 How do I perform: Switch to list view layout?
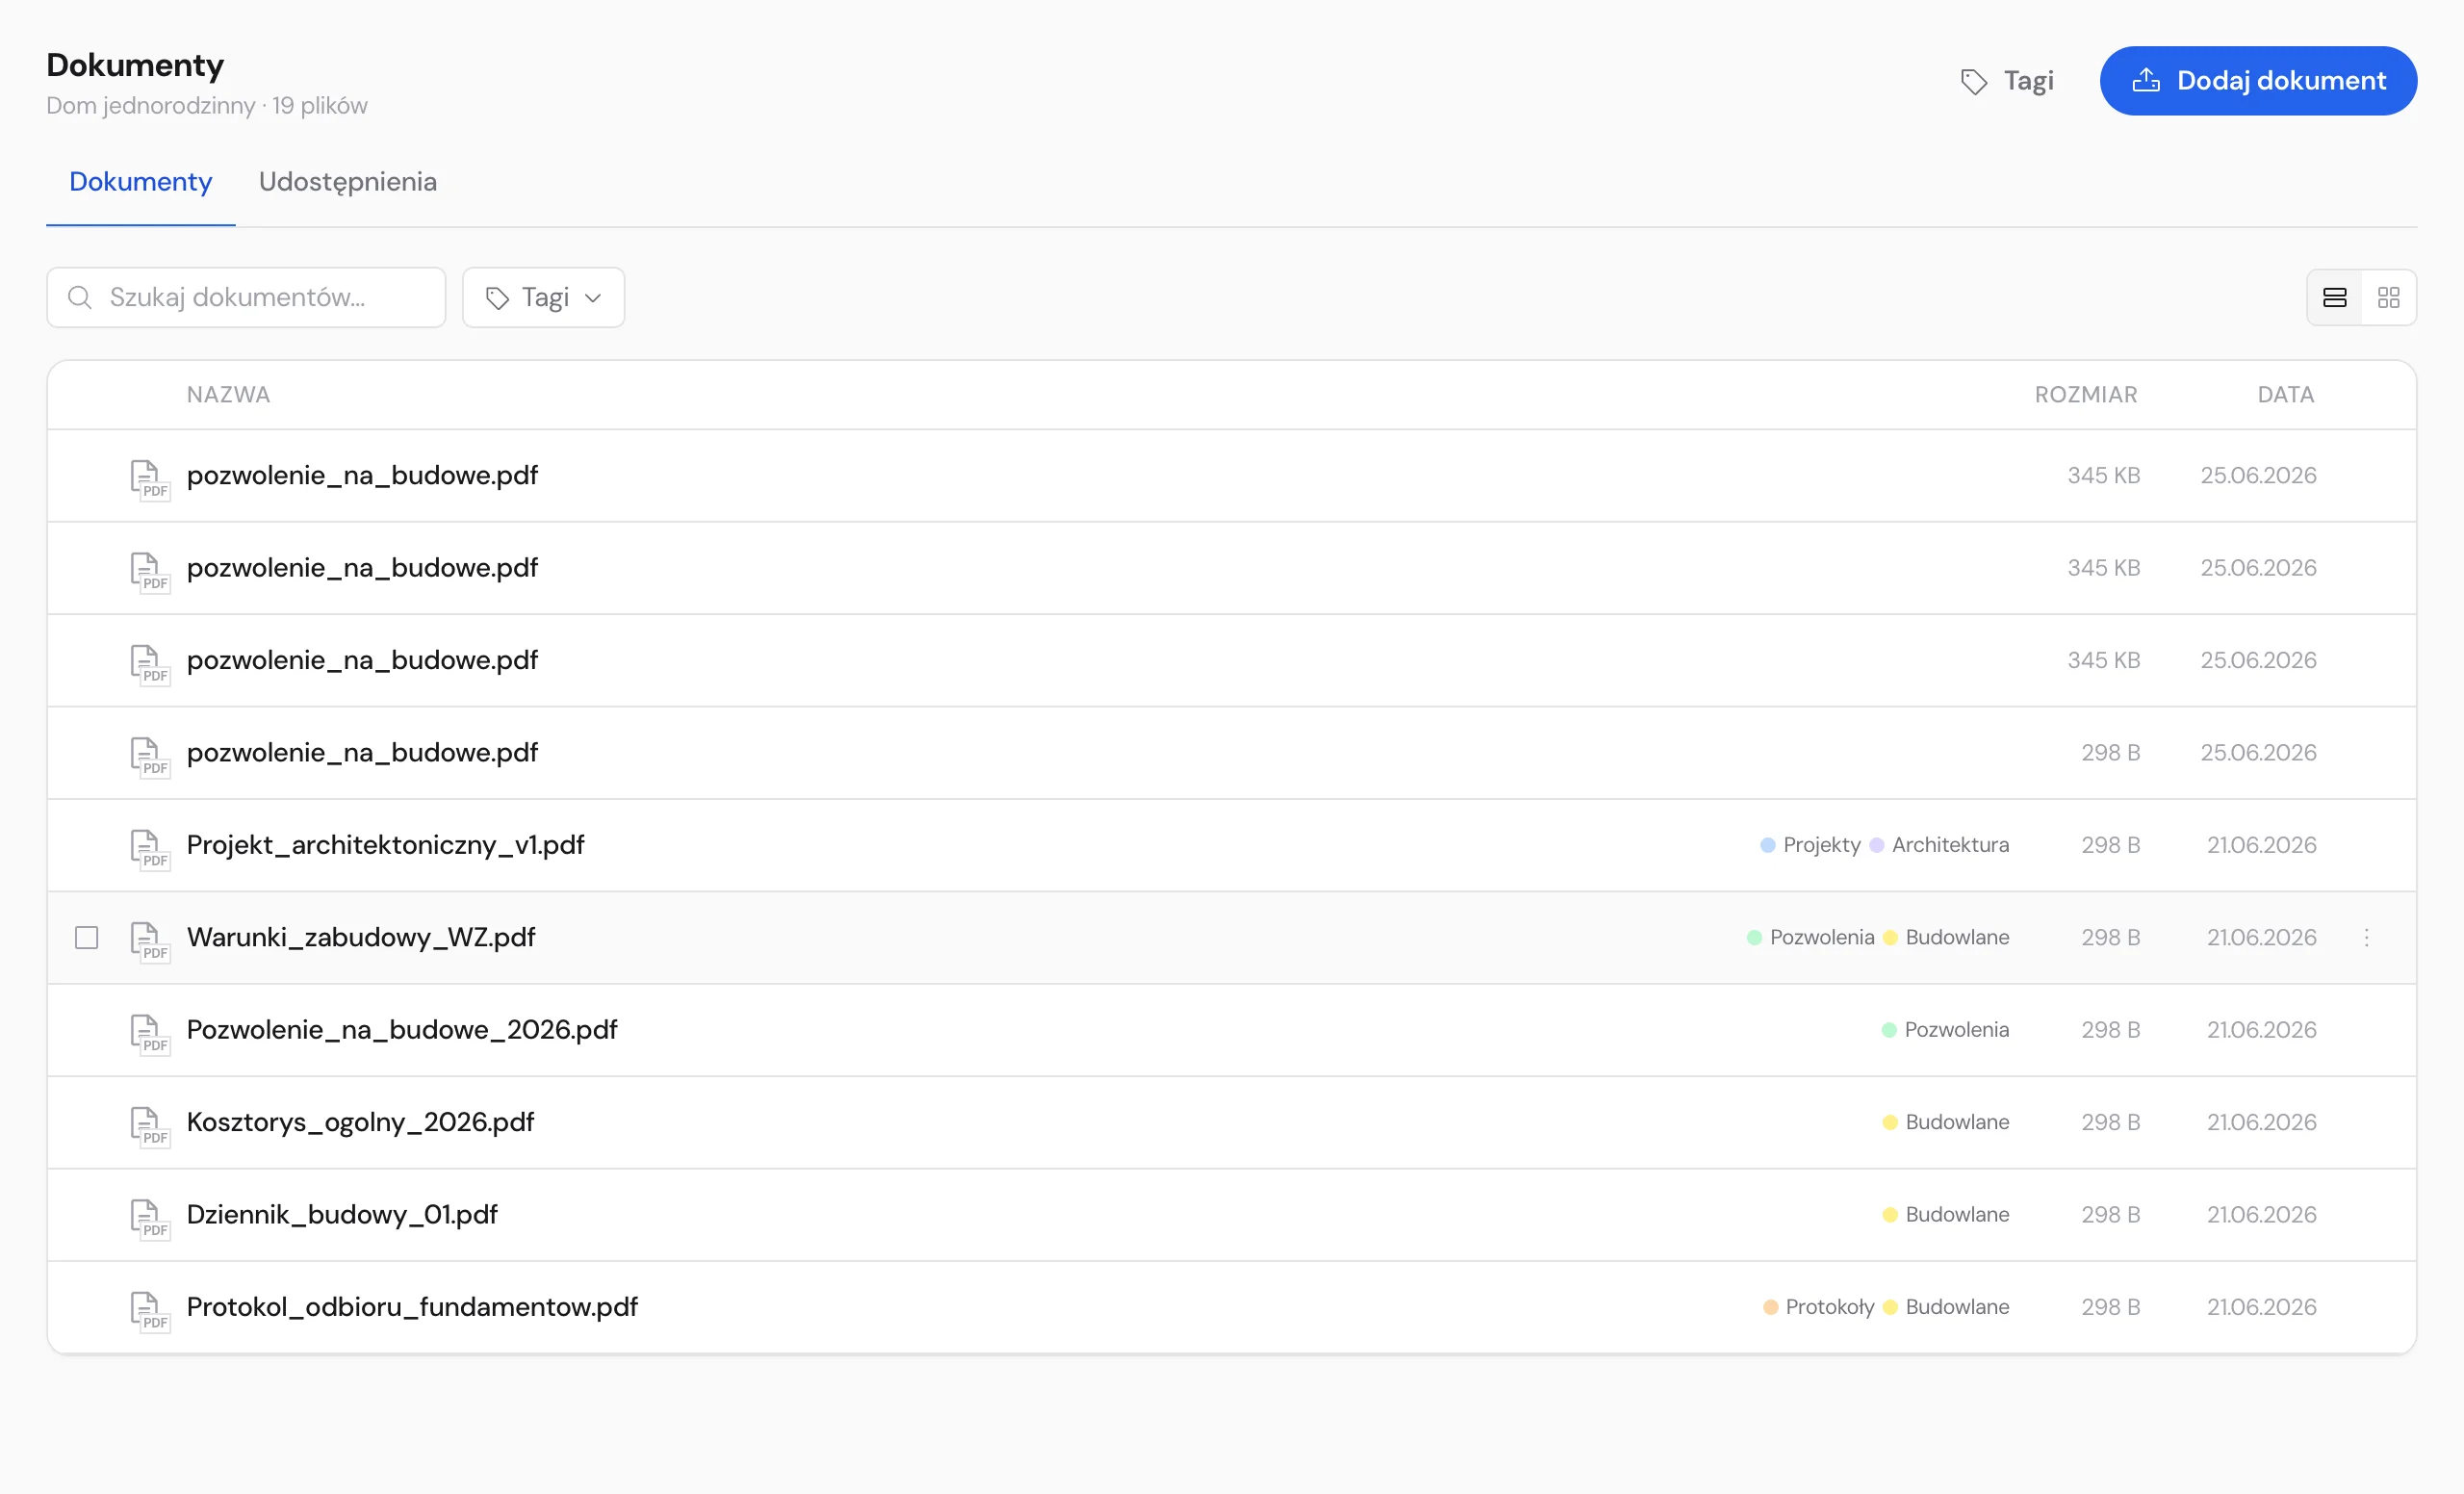click(2334, 297)
